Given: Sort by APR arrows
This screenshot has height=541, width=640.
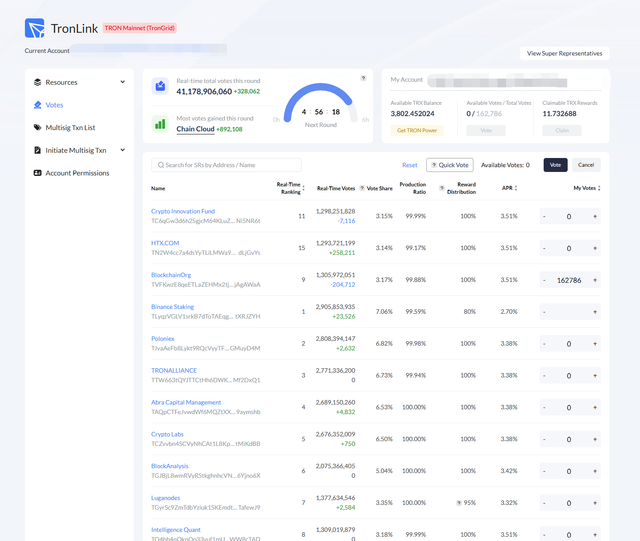Looking at the screenshot, I should tap(516, 188).
